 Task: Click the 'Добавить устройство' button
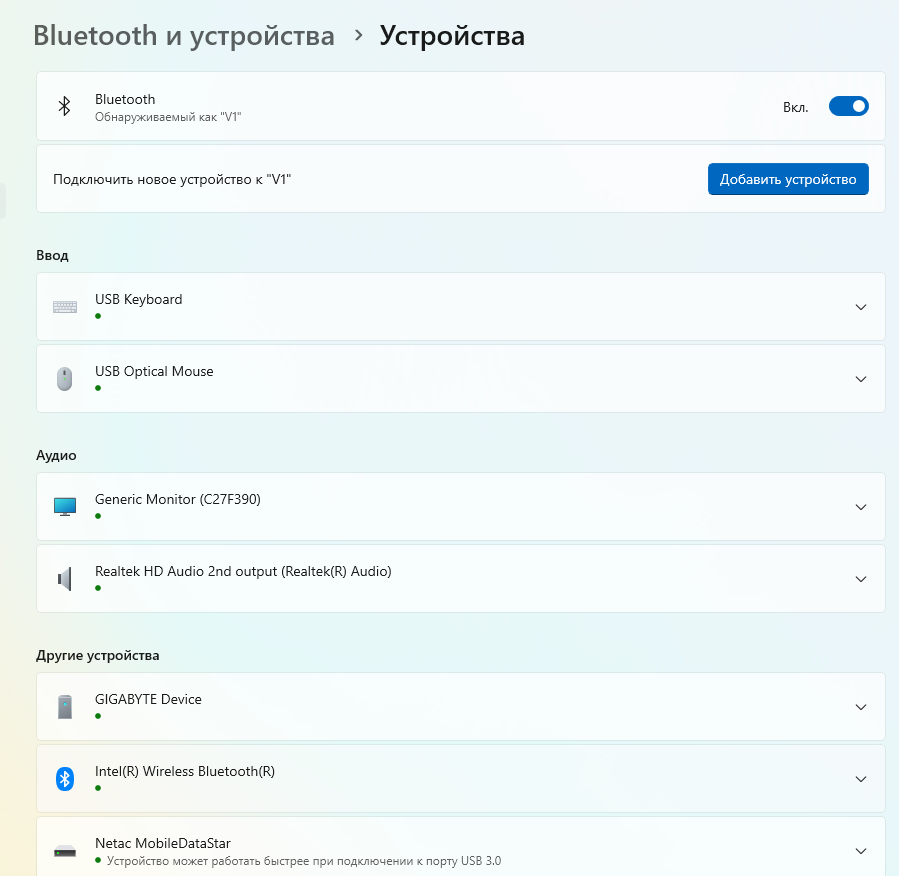pos(788,179)
